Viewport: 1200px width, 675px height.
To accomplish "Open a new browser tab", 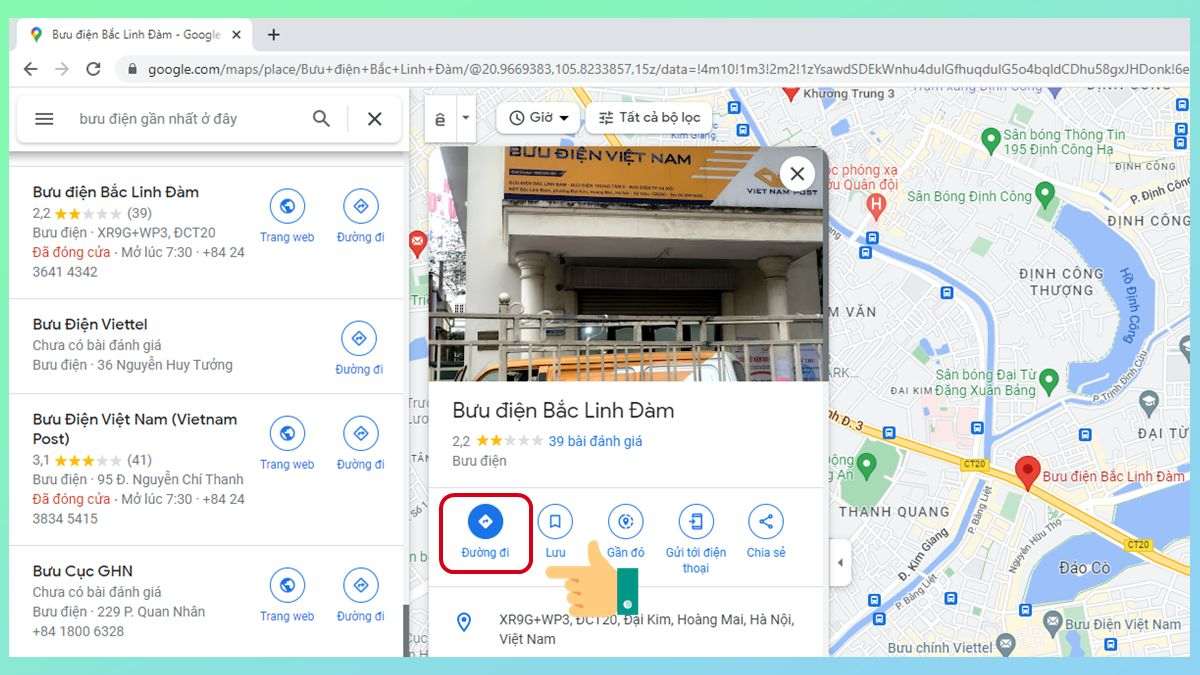I will [x=273, y=35].
